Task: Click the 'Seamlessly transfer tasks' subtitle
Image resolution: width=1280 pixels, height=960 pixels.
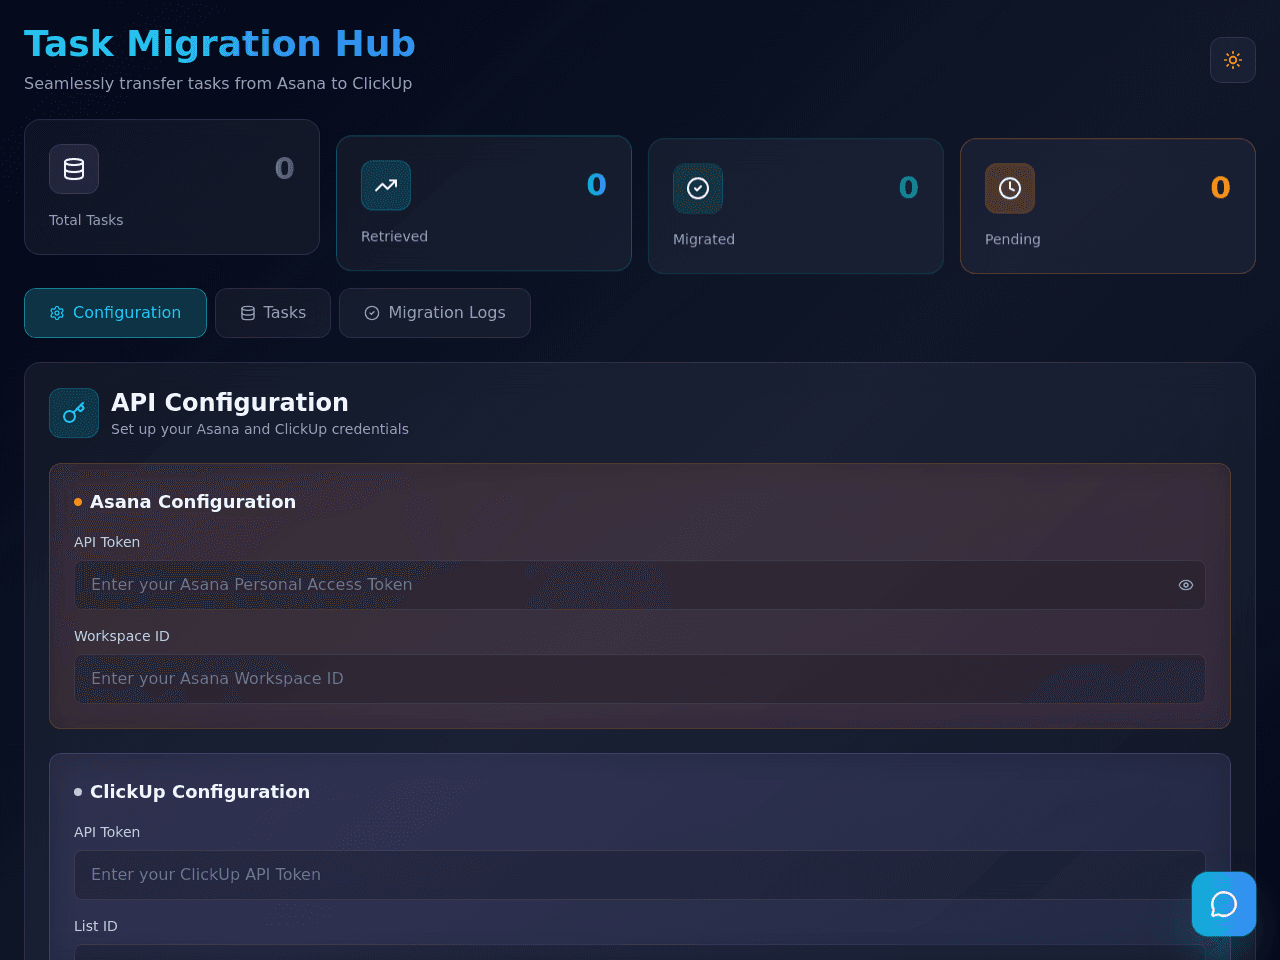Action: pyautogui.click(x=218, y=83)
